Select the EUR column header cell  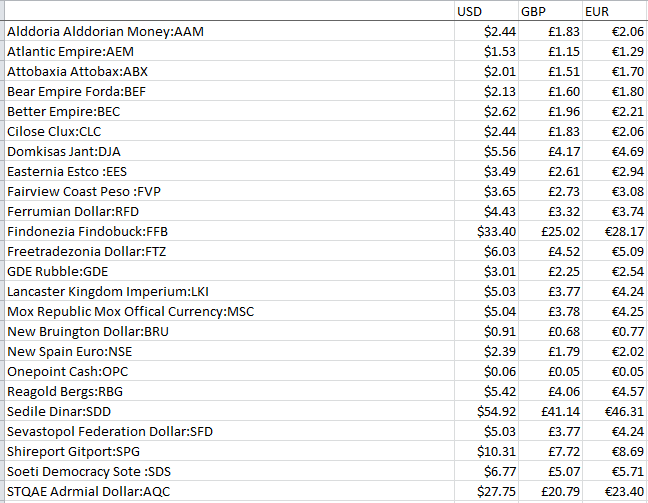pyautogui.click(x=615, y=11)
